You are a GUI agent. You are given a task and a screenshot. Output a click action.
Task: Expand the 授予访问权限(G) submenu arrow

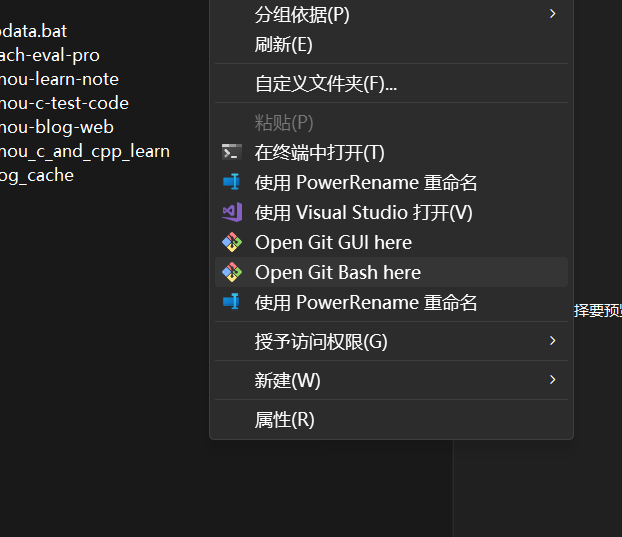pos(552,341)
